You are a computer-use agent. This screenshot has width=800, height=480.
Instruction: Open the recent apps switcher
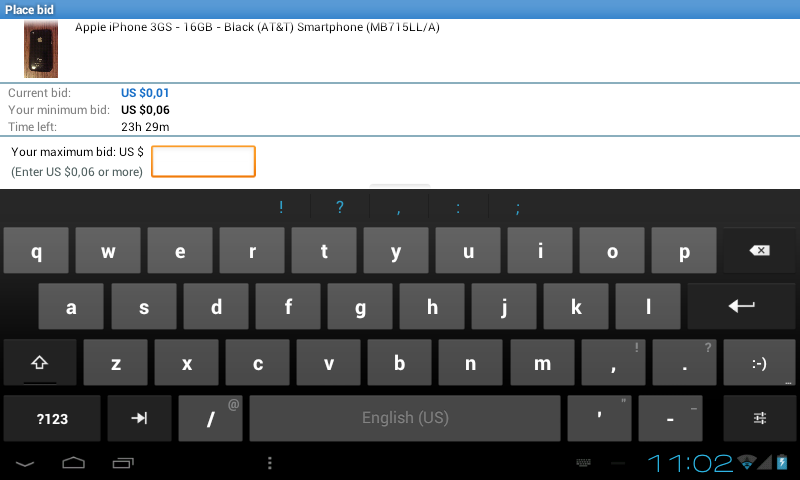(x=123, y=463)
